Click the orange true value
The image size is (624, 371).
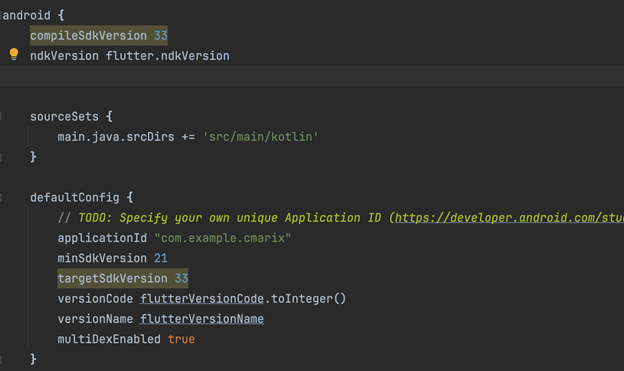181,339
